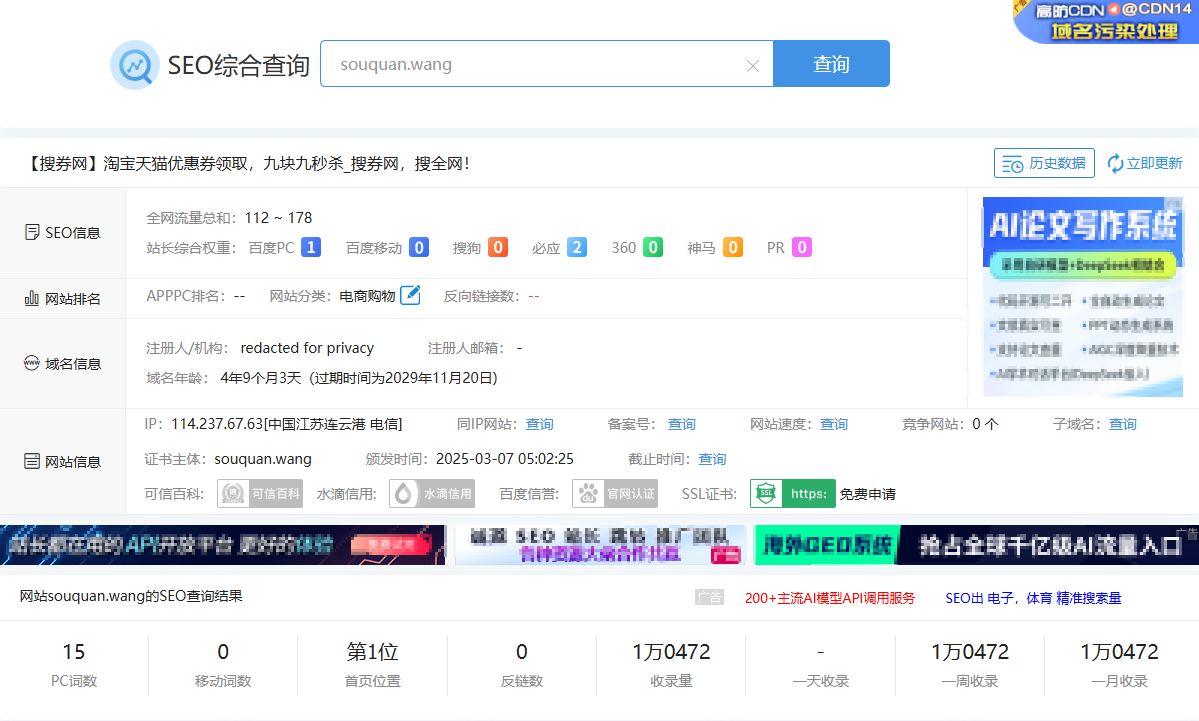Click the 搜狗 weight badge 0
The image size is (1199, 721).
[498, 247]
